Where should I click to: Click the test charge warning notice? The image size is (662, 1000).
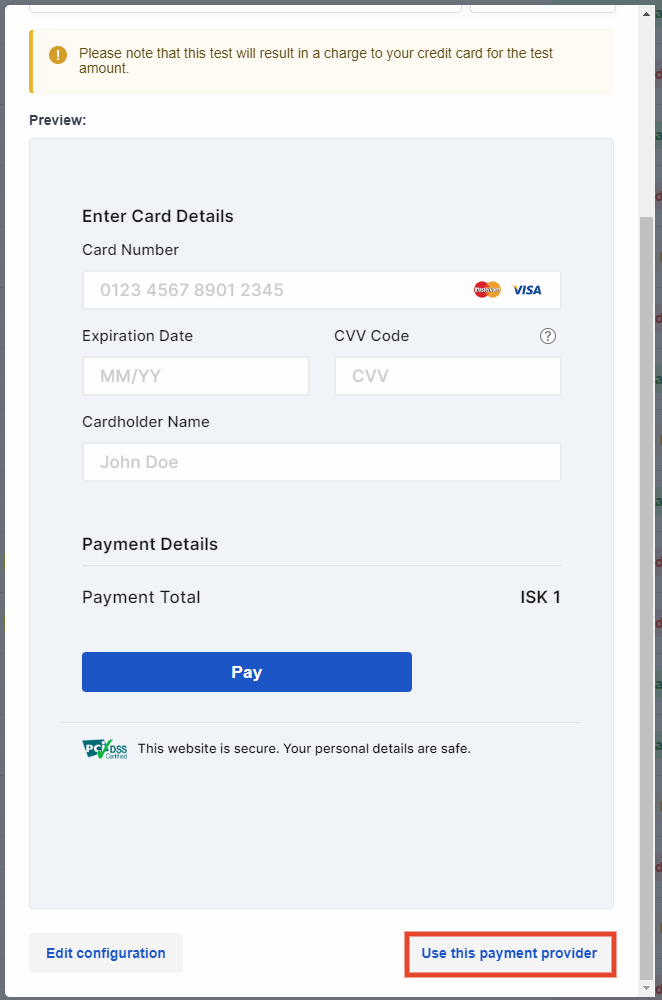[321, 61]
